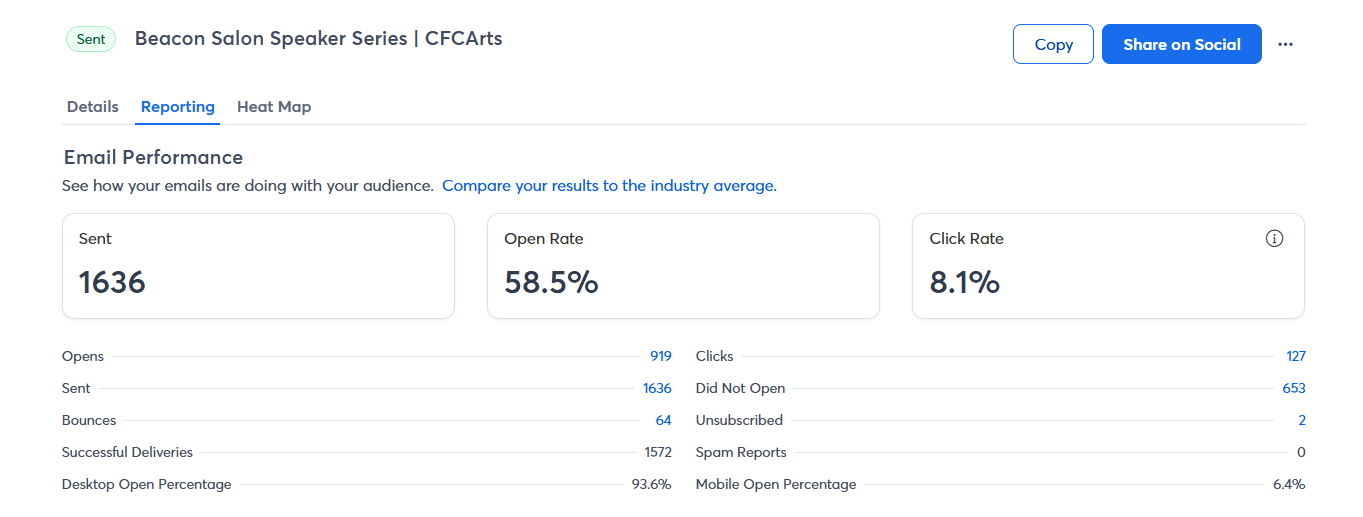Click the Beacon Salon Speaker Series title

coord(319,40)
